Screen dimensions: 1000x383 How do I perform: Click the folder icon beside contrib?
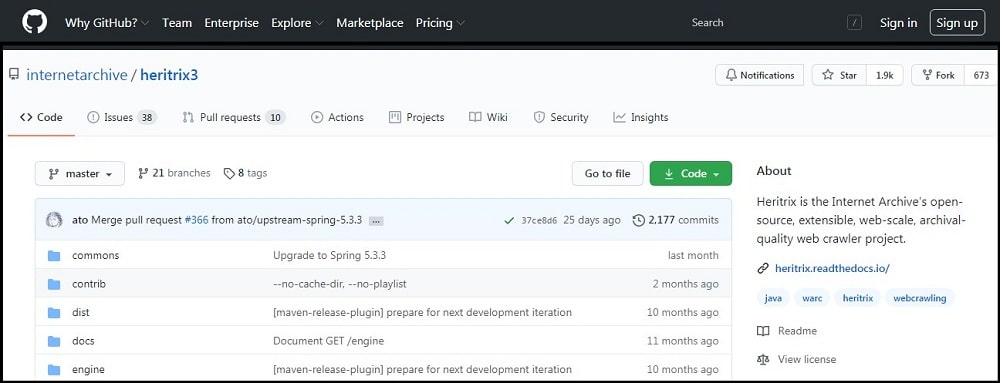(x=54, y=284)
